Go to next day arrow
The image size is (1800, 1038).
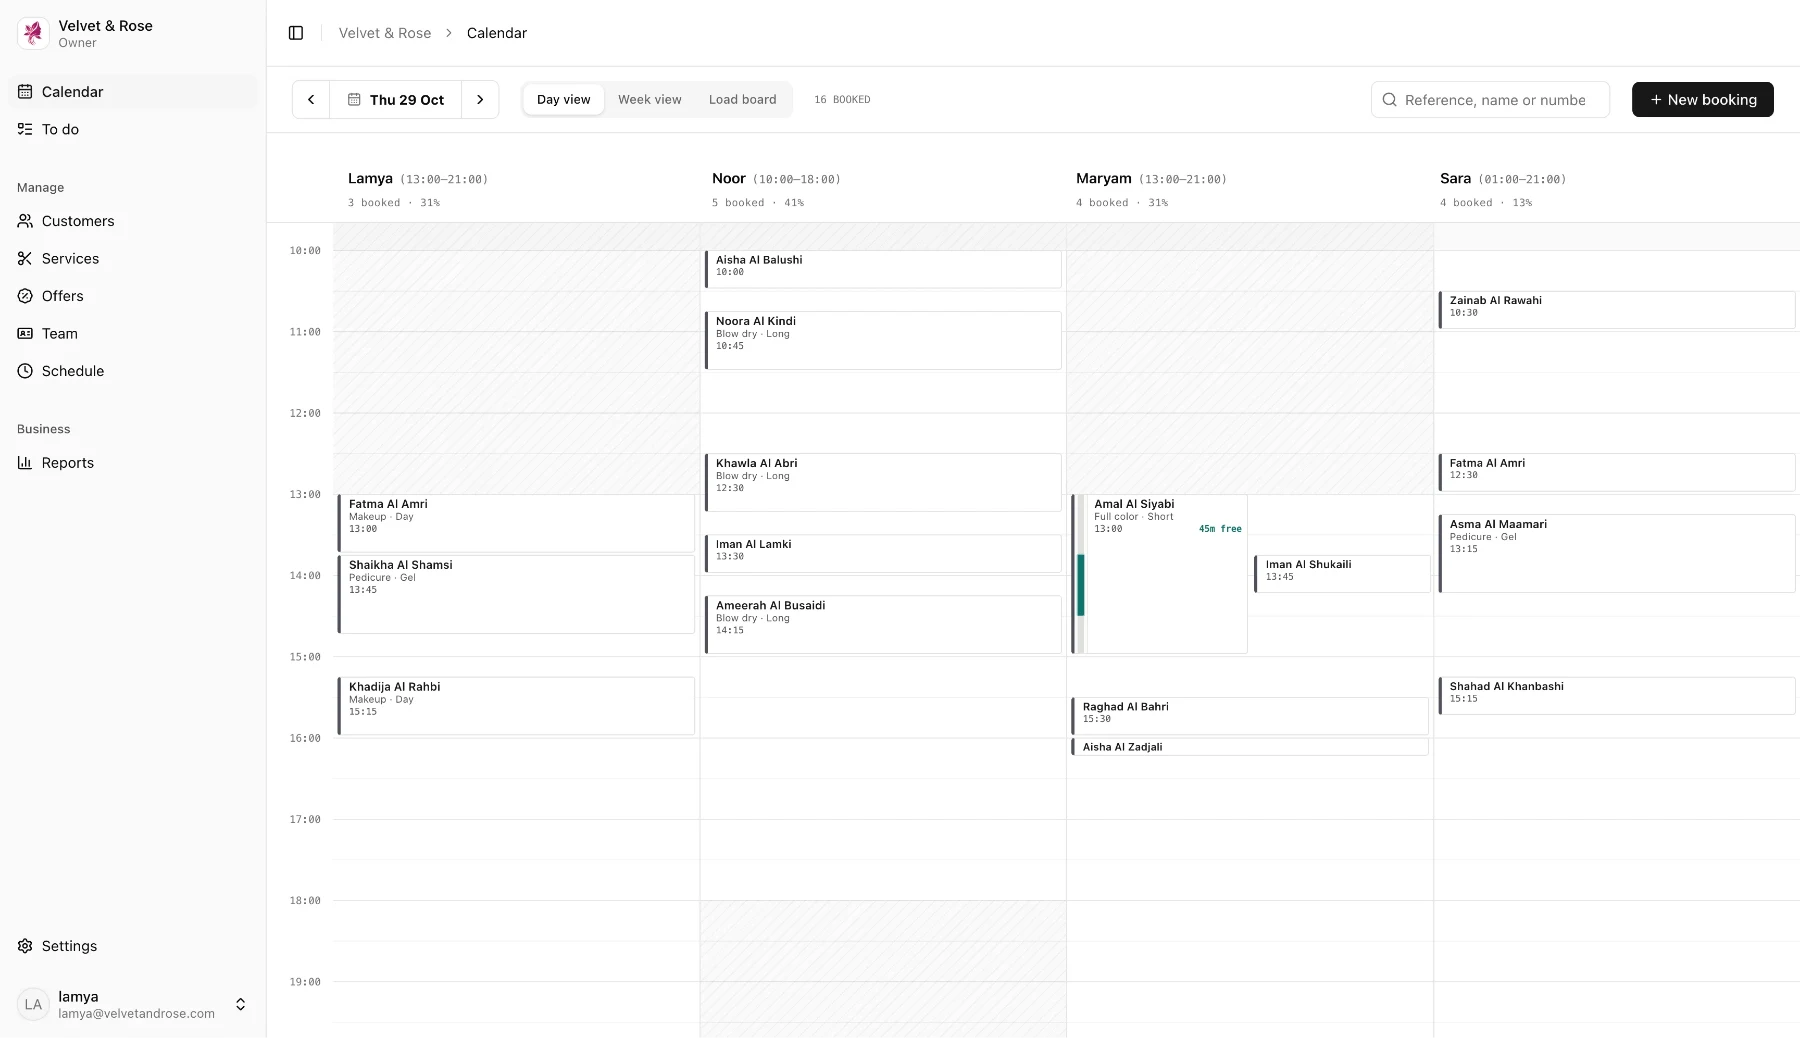pos(480,100)
